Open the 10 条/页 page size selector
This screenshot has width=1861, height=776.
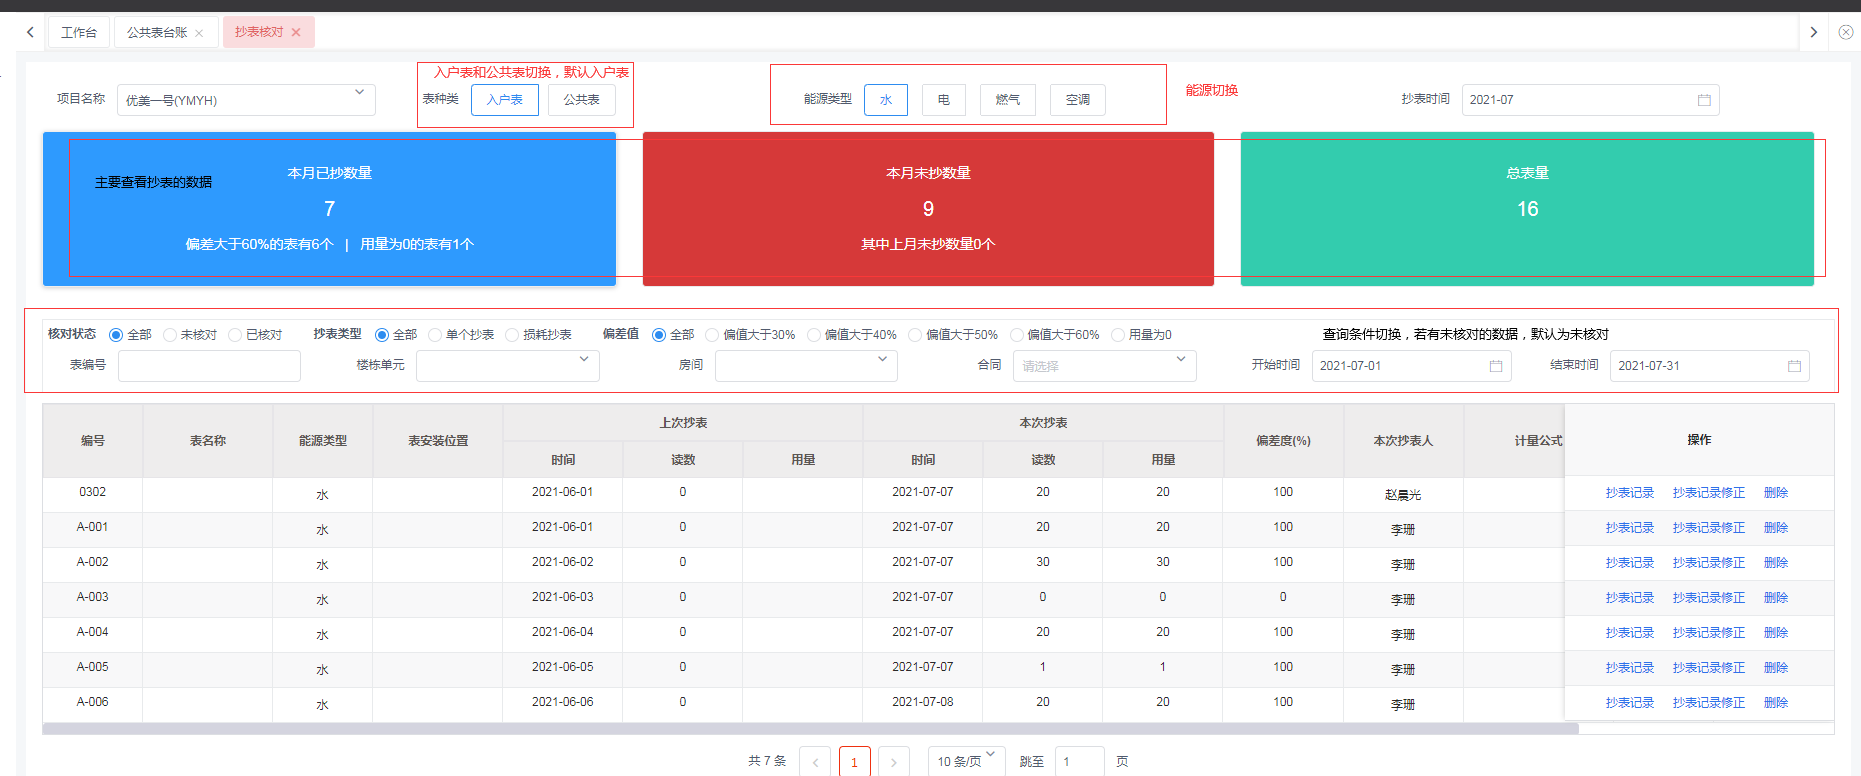click(965, 761)
